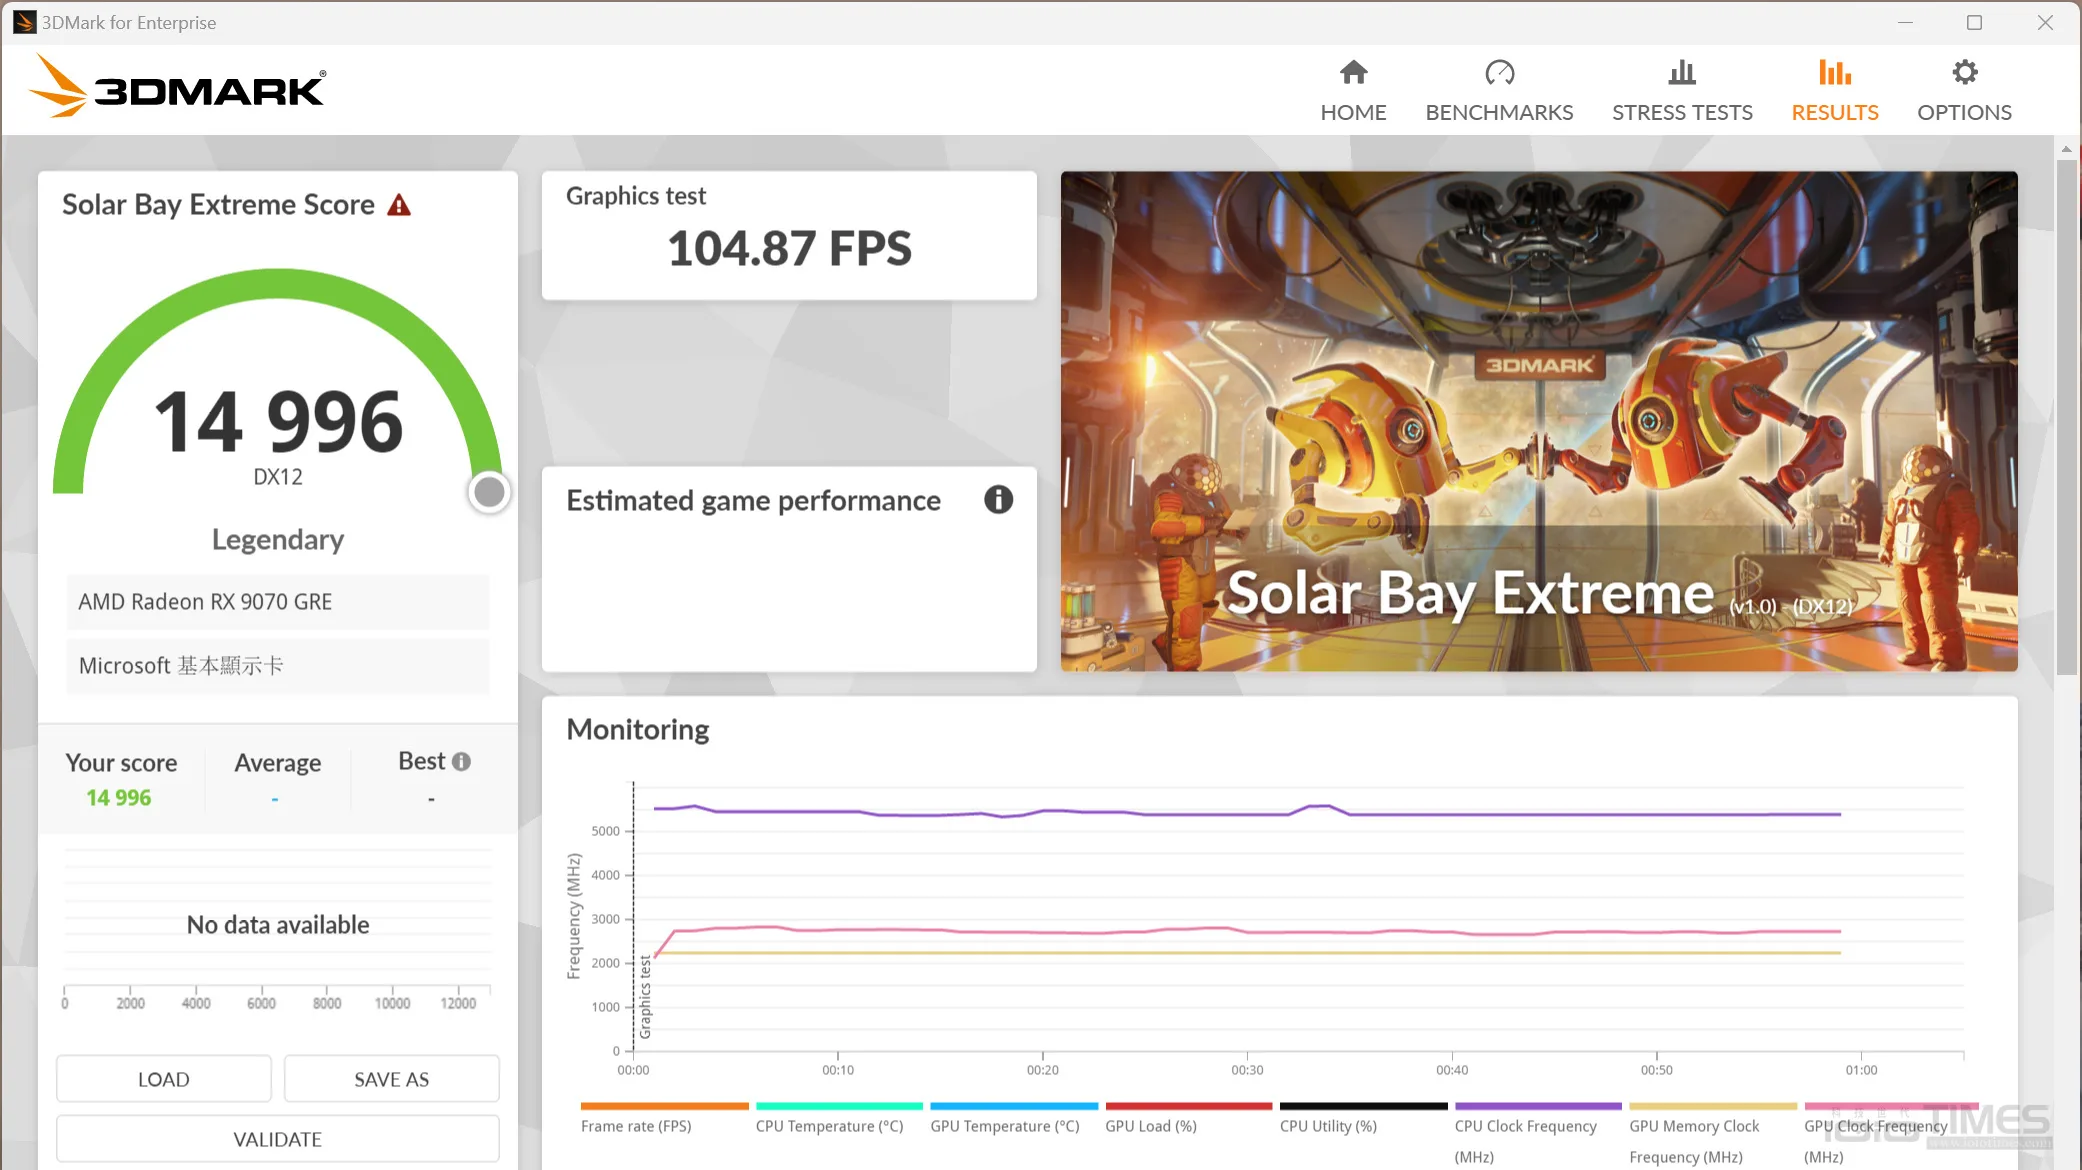
Task: Toggle the CPU Utility (%) legend series
Action: [1363, 1118]
